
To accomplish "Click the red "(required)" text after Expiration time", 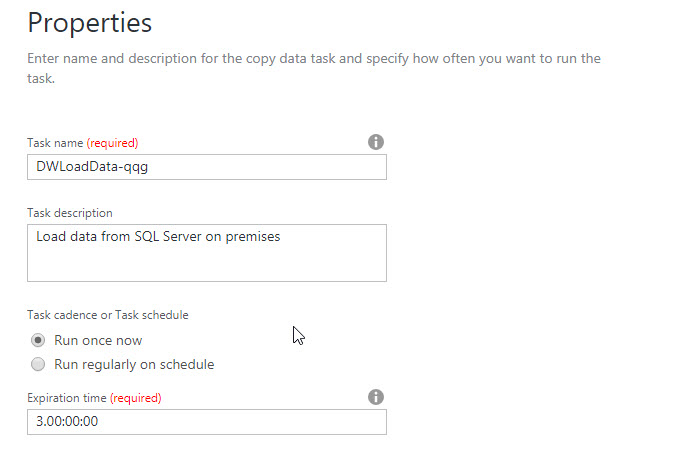I will (x=135, y=398).
